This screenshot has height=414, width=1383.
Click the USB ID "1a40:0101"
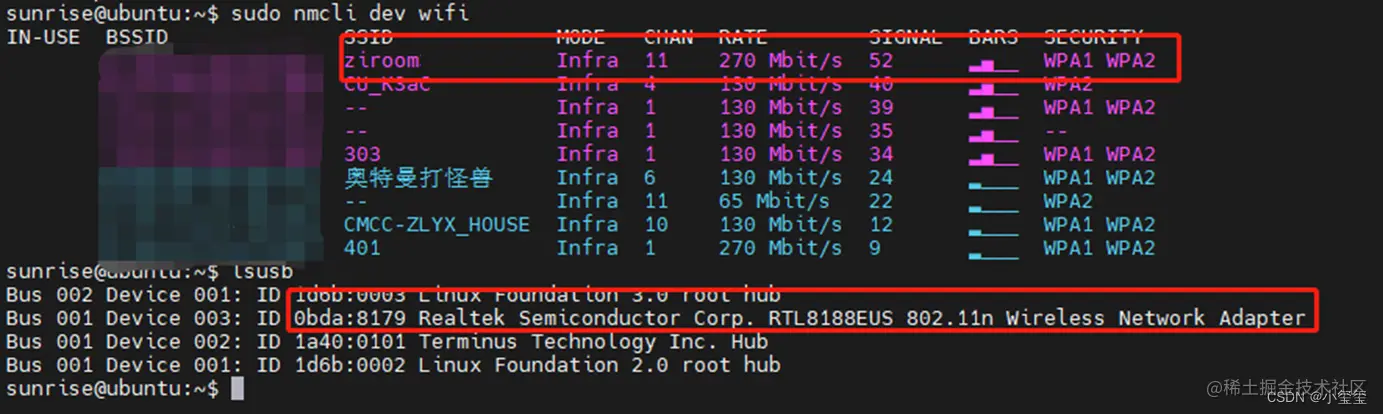(x=349, y=342)
